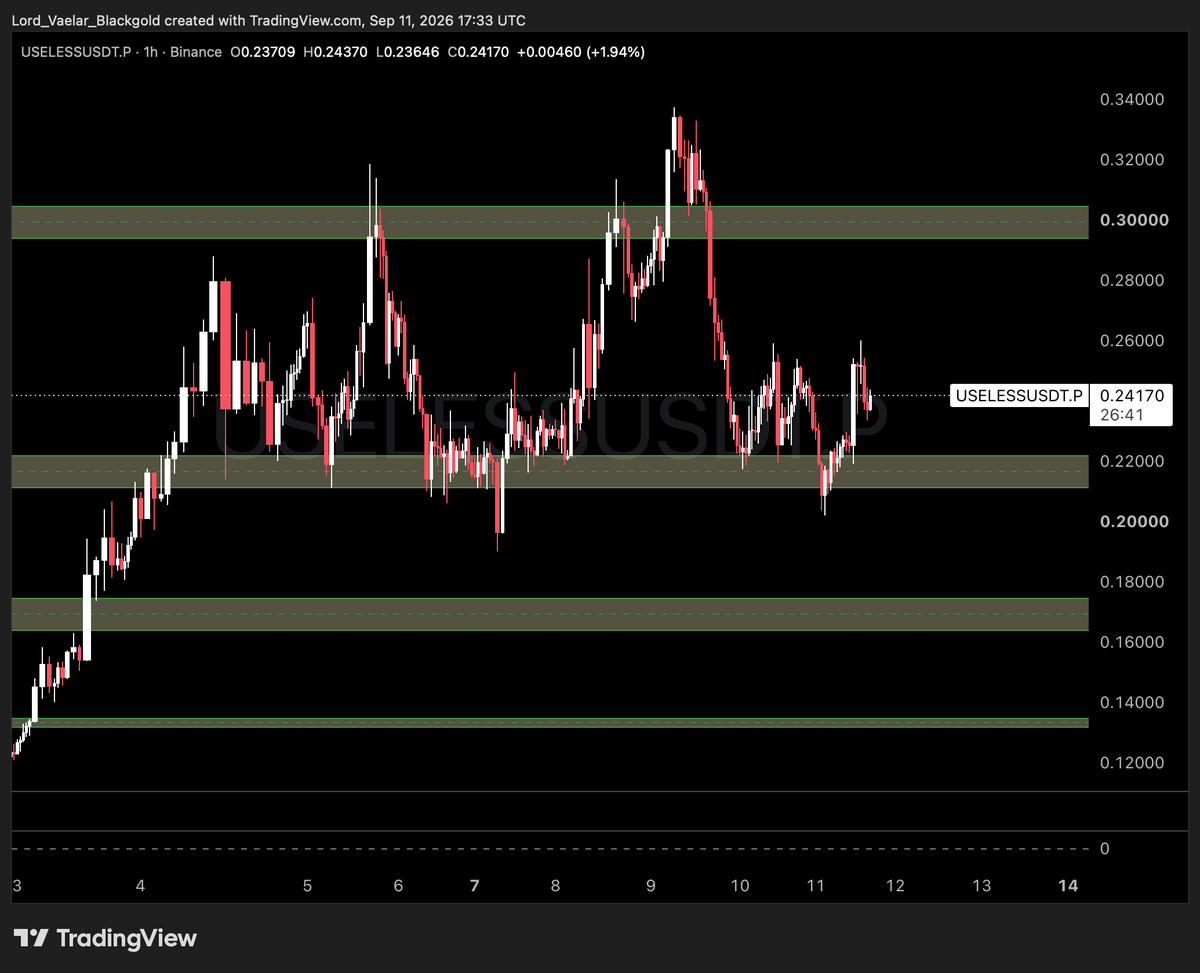This screenshot has width=1200, height=973.
Task: Click date label 13 on the time axis
Action: (982, 886)
